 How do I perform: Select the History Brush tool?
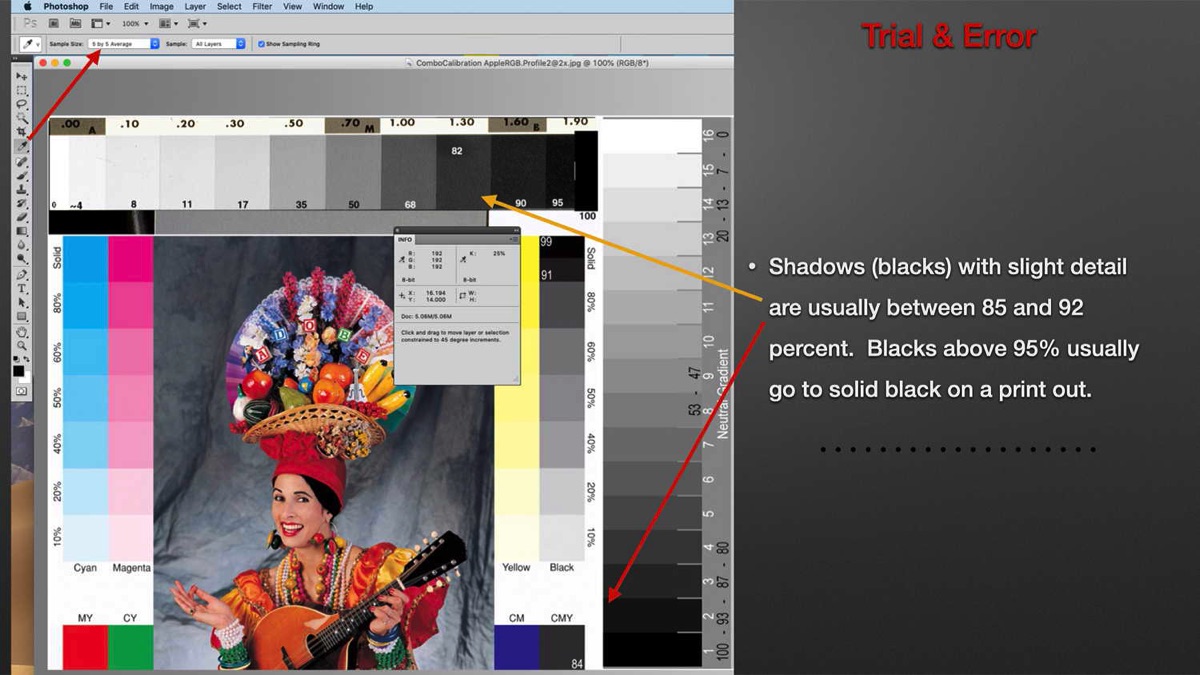tap(21, 203)
